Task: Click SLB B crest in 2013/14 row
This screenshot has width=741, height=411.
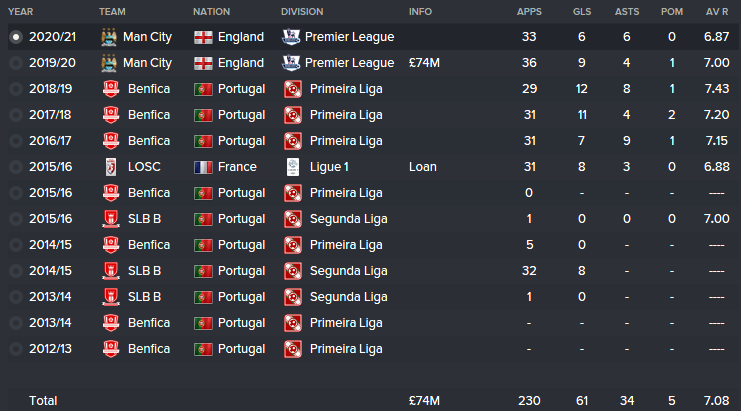Action: (x=111, y=297)
